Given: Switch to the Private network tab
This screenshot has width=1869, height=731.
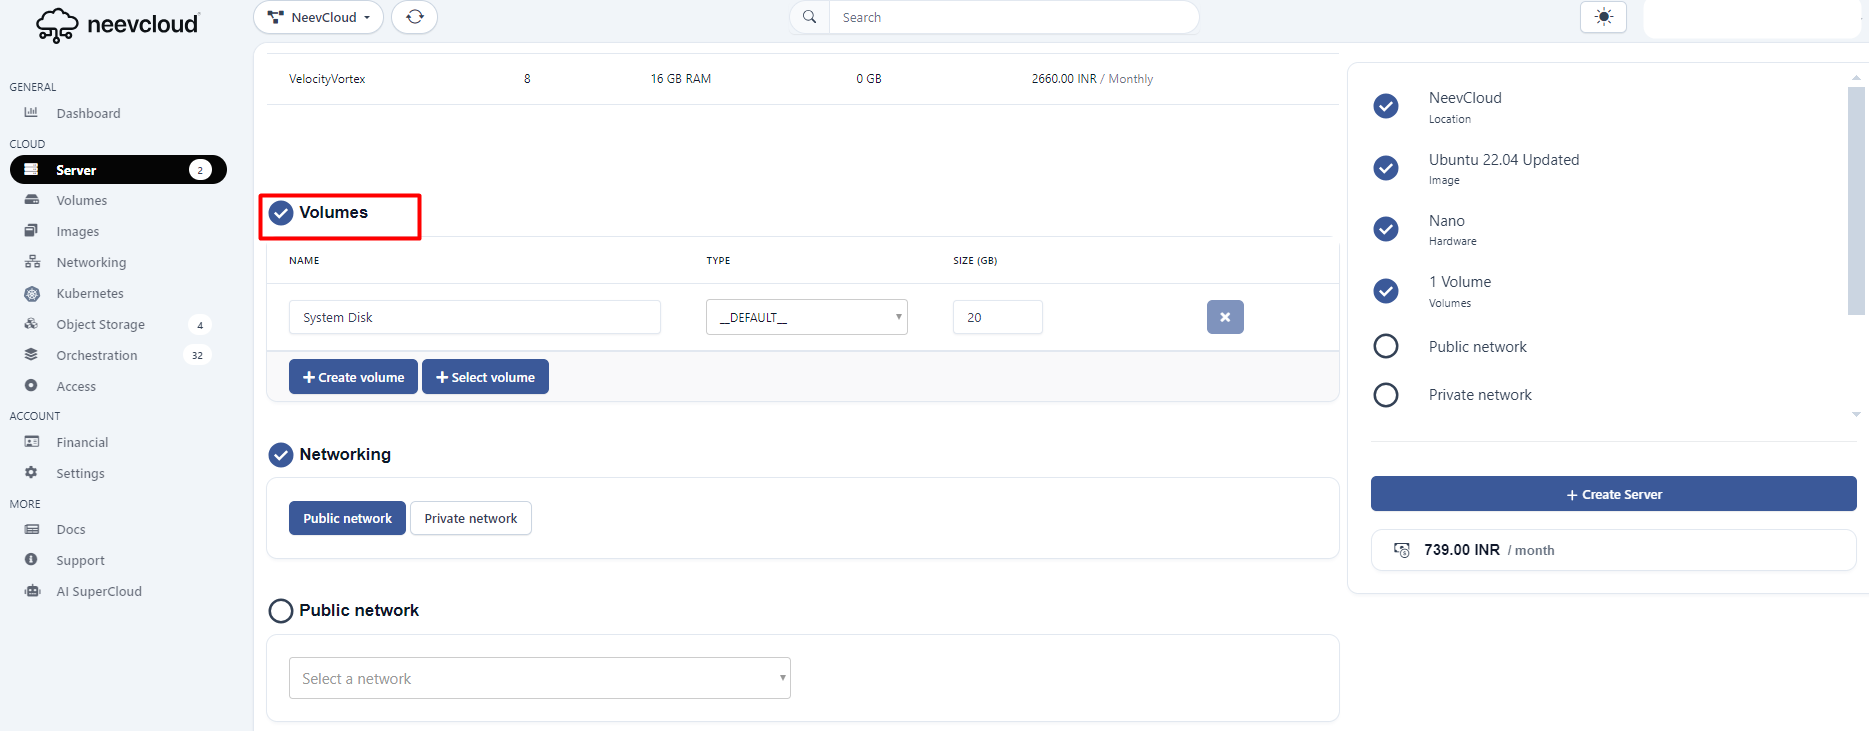Looking at the screenshot, I should coord(470,518).
